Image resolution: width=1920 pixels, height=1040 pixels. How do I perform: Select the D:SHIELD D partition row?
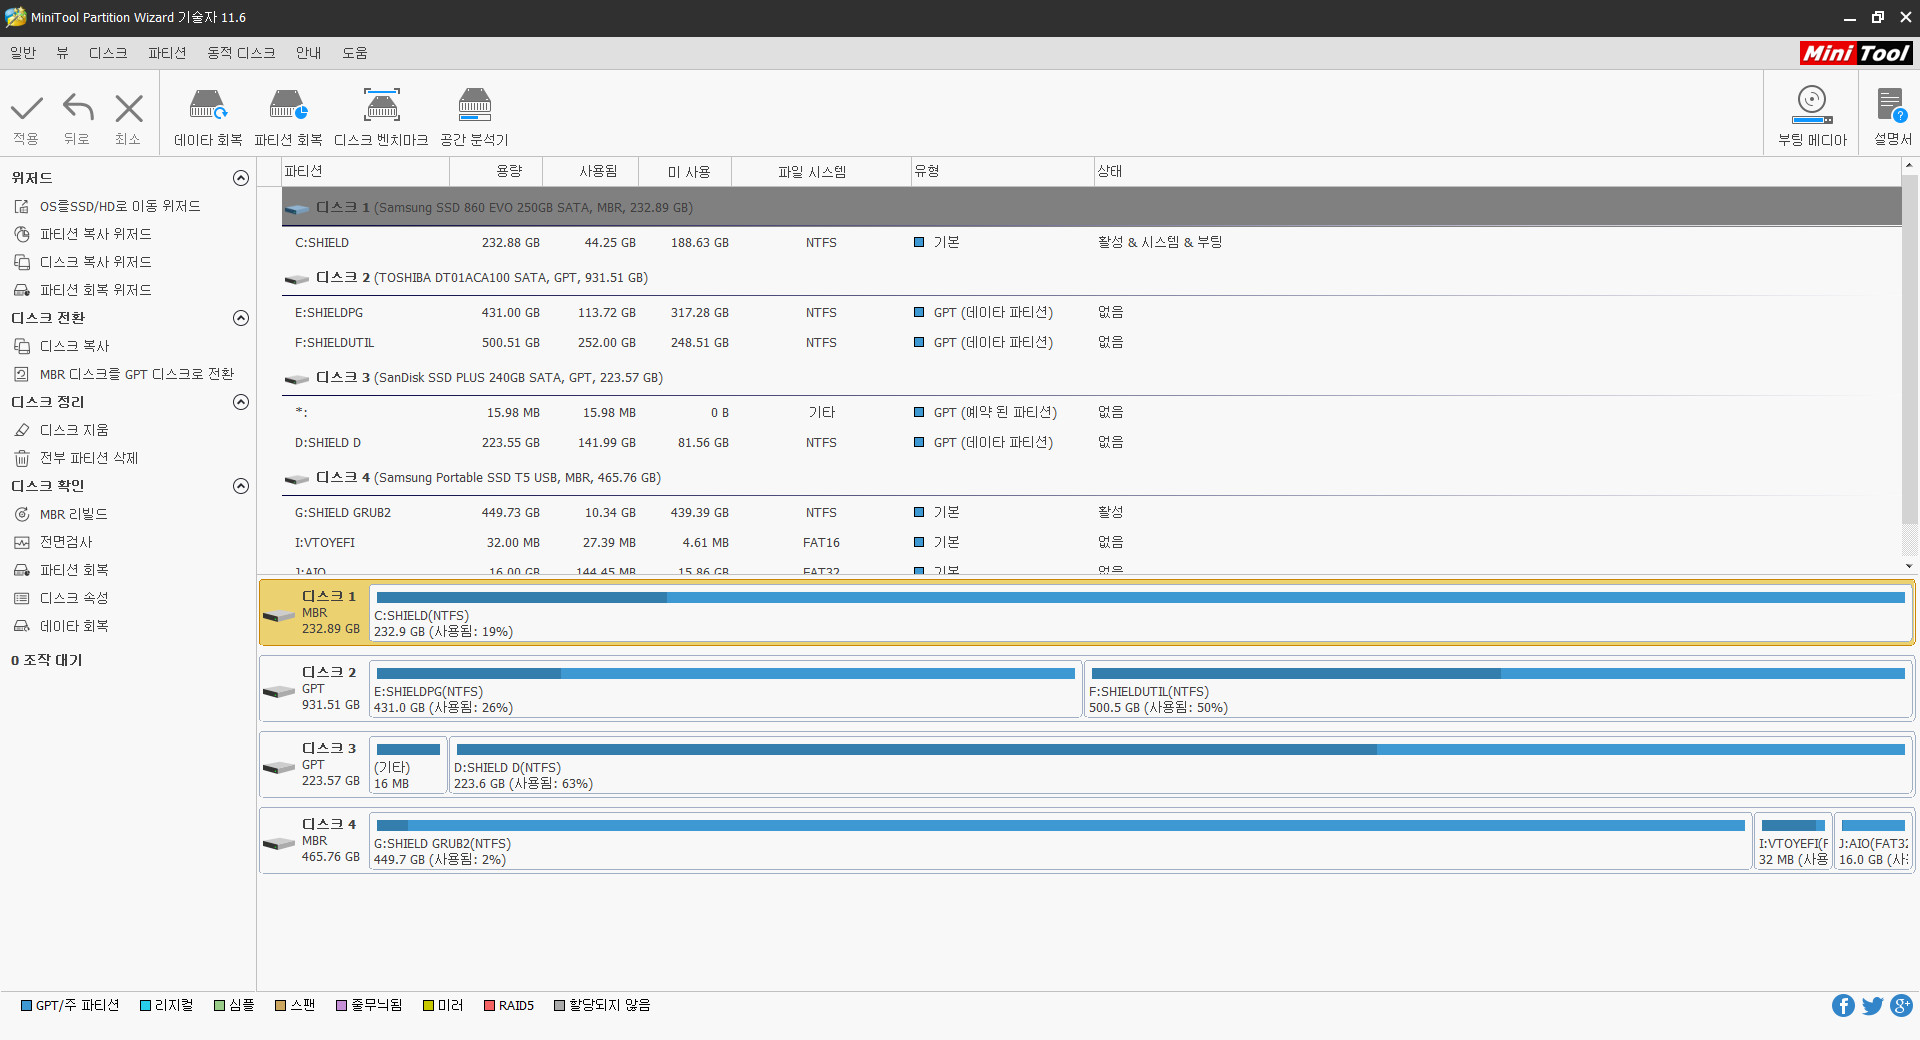[x=1091, y=443]
